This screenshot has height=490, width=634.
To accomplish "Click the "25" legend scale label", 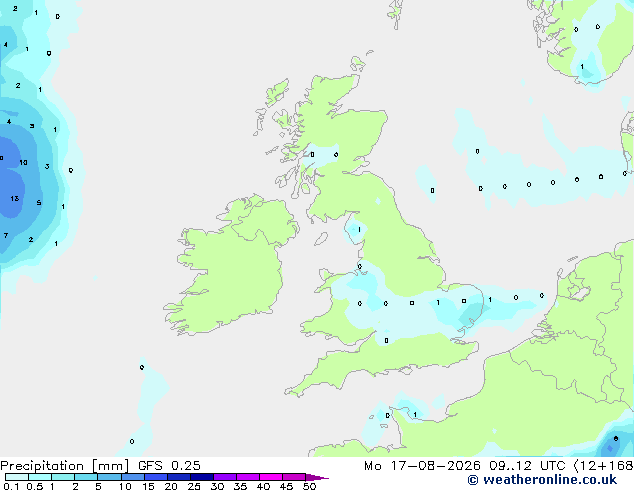I will (x=194, y=486).
